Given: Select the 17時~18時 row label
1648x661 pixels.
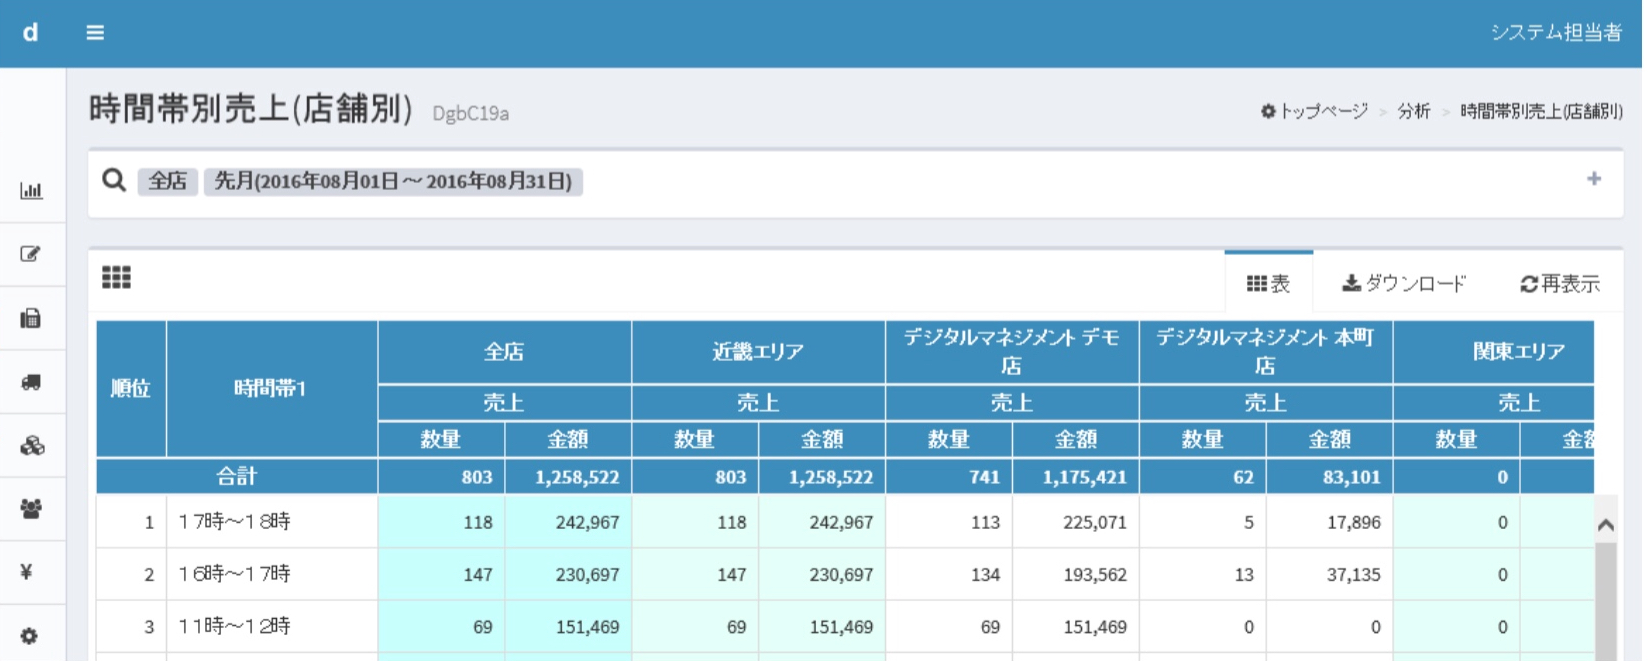Looking at the screenshot, I should click(235, 521).
